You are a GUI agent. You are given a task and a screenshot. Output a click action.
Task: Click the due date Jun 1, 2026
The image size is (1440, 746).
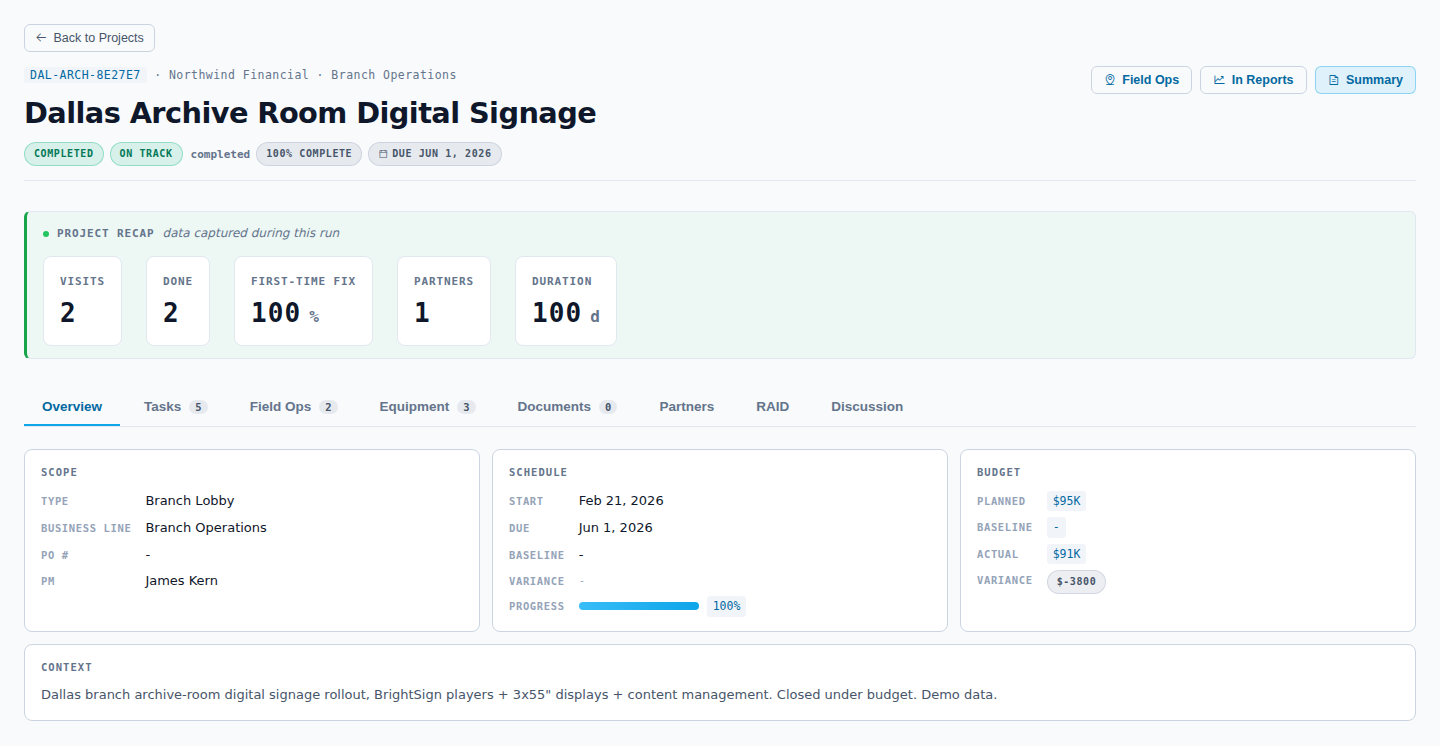click(x=616, y=528)
